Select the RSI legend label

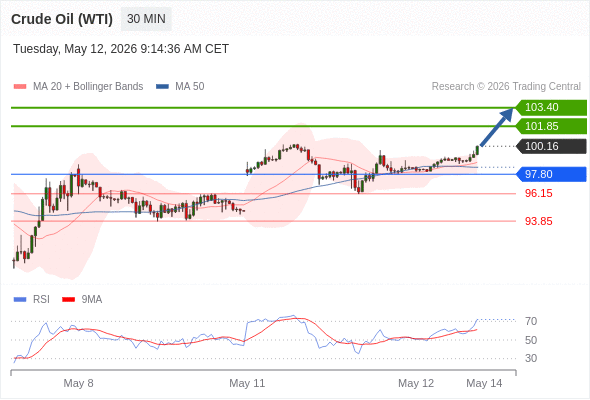(41, 300)
